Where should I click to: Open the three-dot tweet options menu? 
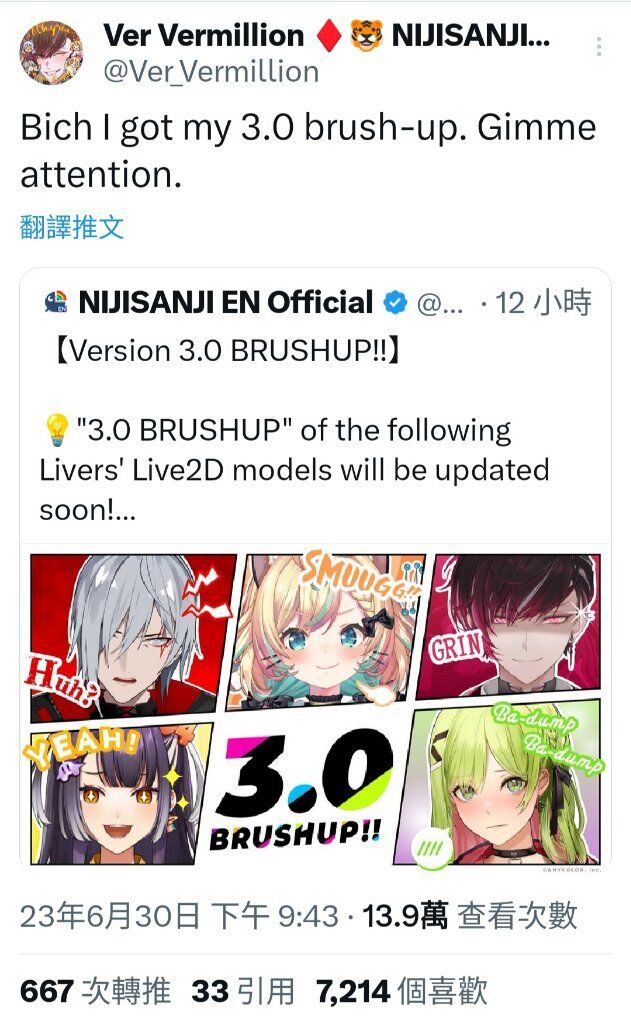(598, 46)
